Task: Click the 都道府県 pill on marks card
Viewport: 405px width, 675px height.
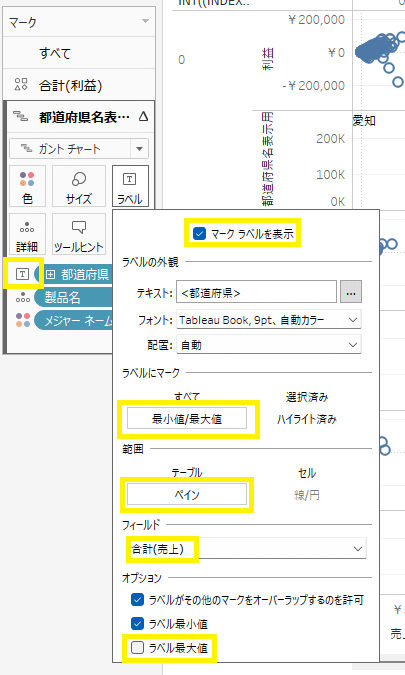Action: 73,274
